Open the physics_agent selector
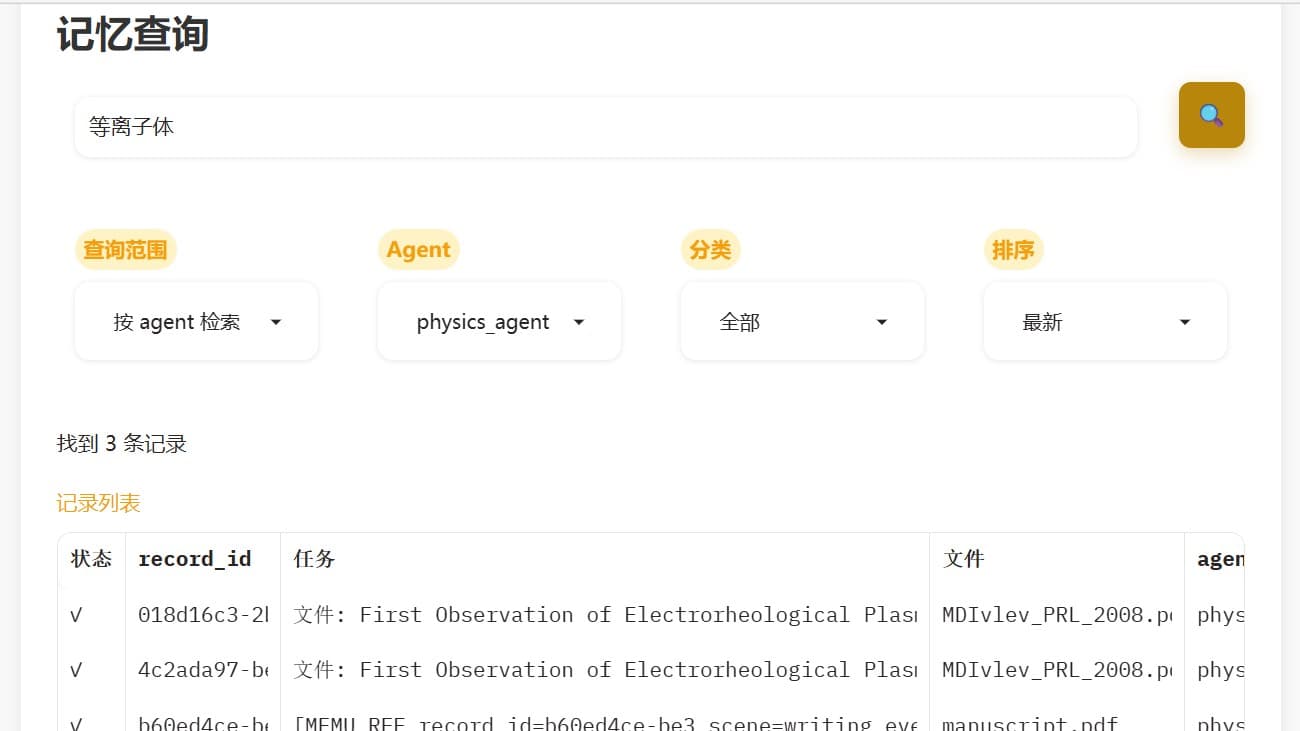Screen dimensions: 1300x731 point(498,321)
